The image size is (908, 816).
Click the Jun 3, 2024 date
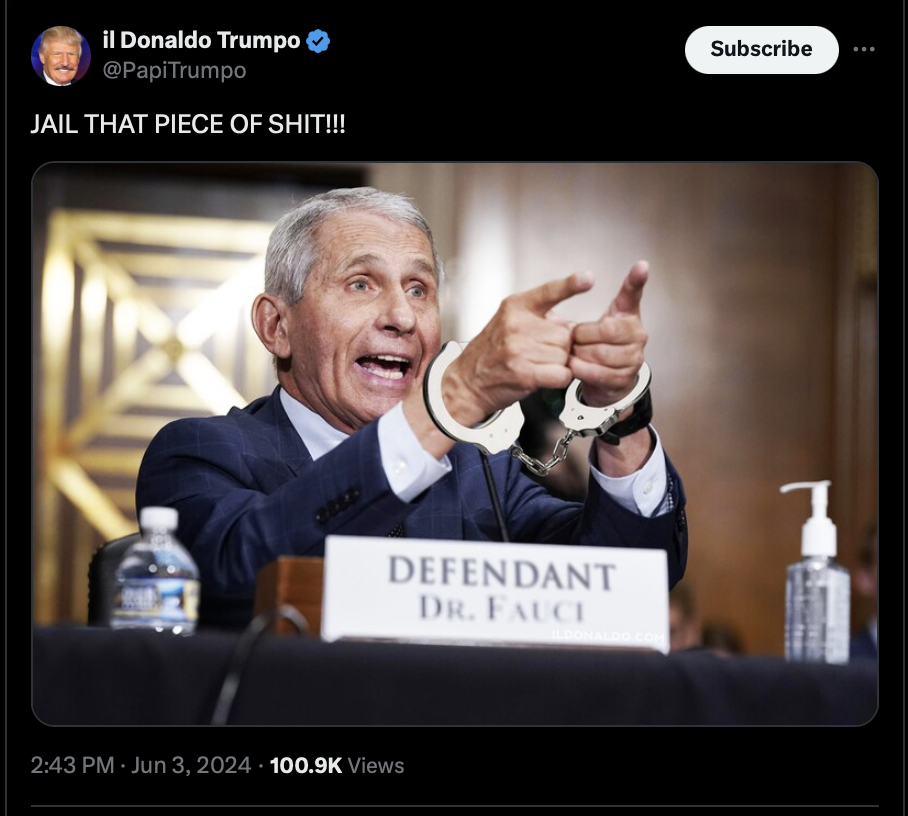pyautogui.click(x=191, y=765)
